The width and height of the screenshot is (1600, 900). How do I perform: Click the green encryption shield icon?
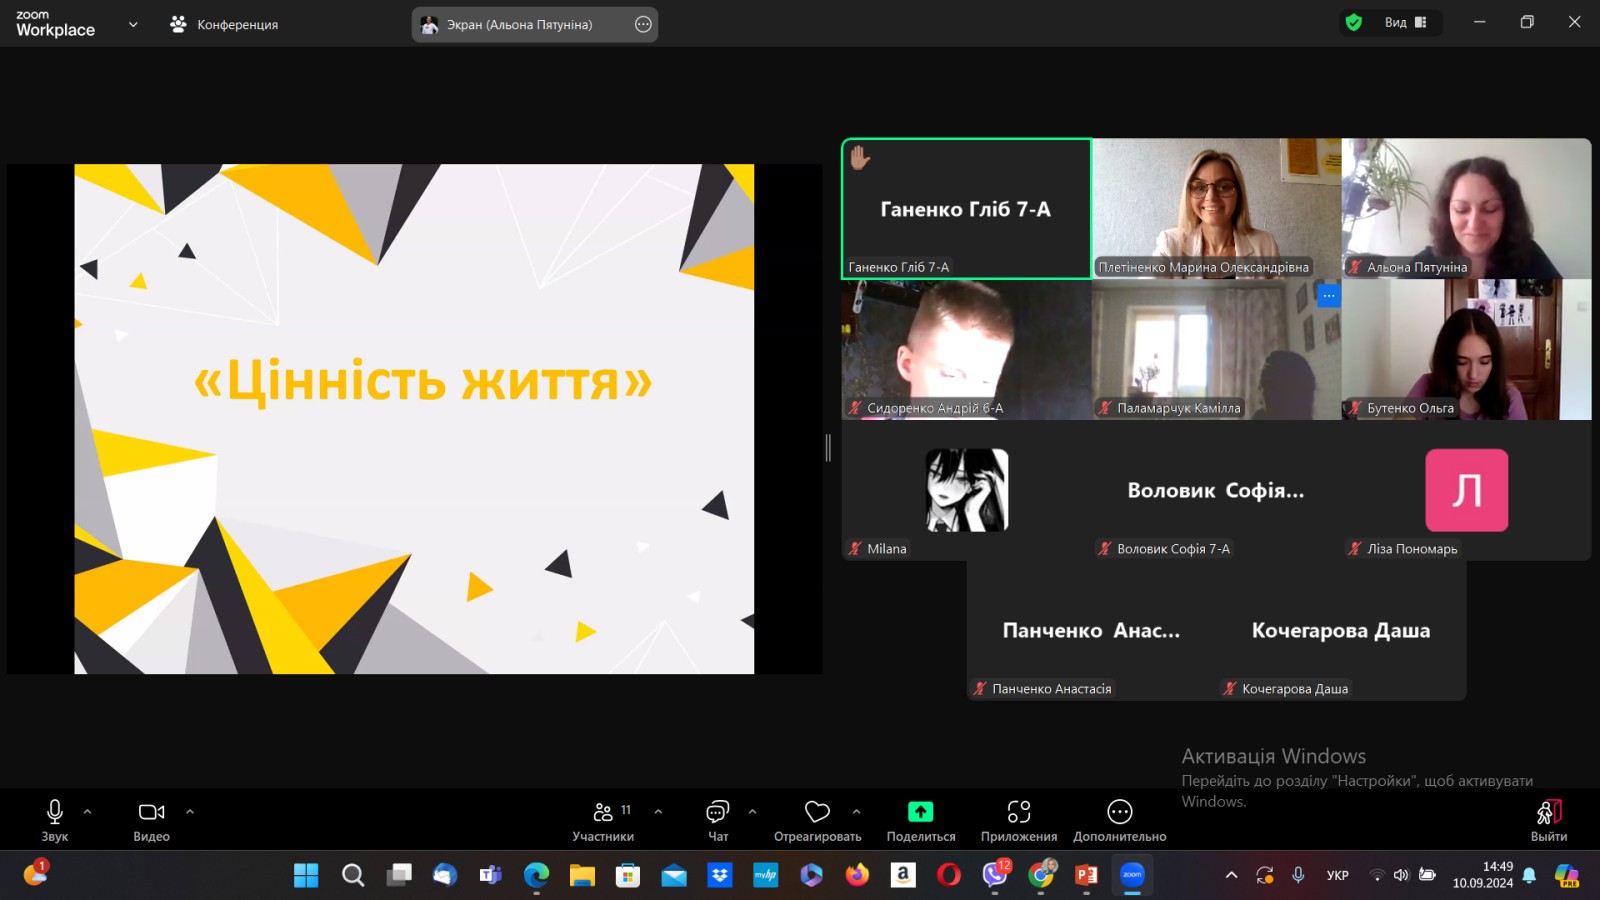click(1354, 22)
